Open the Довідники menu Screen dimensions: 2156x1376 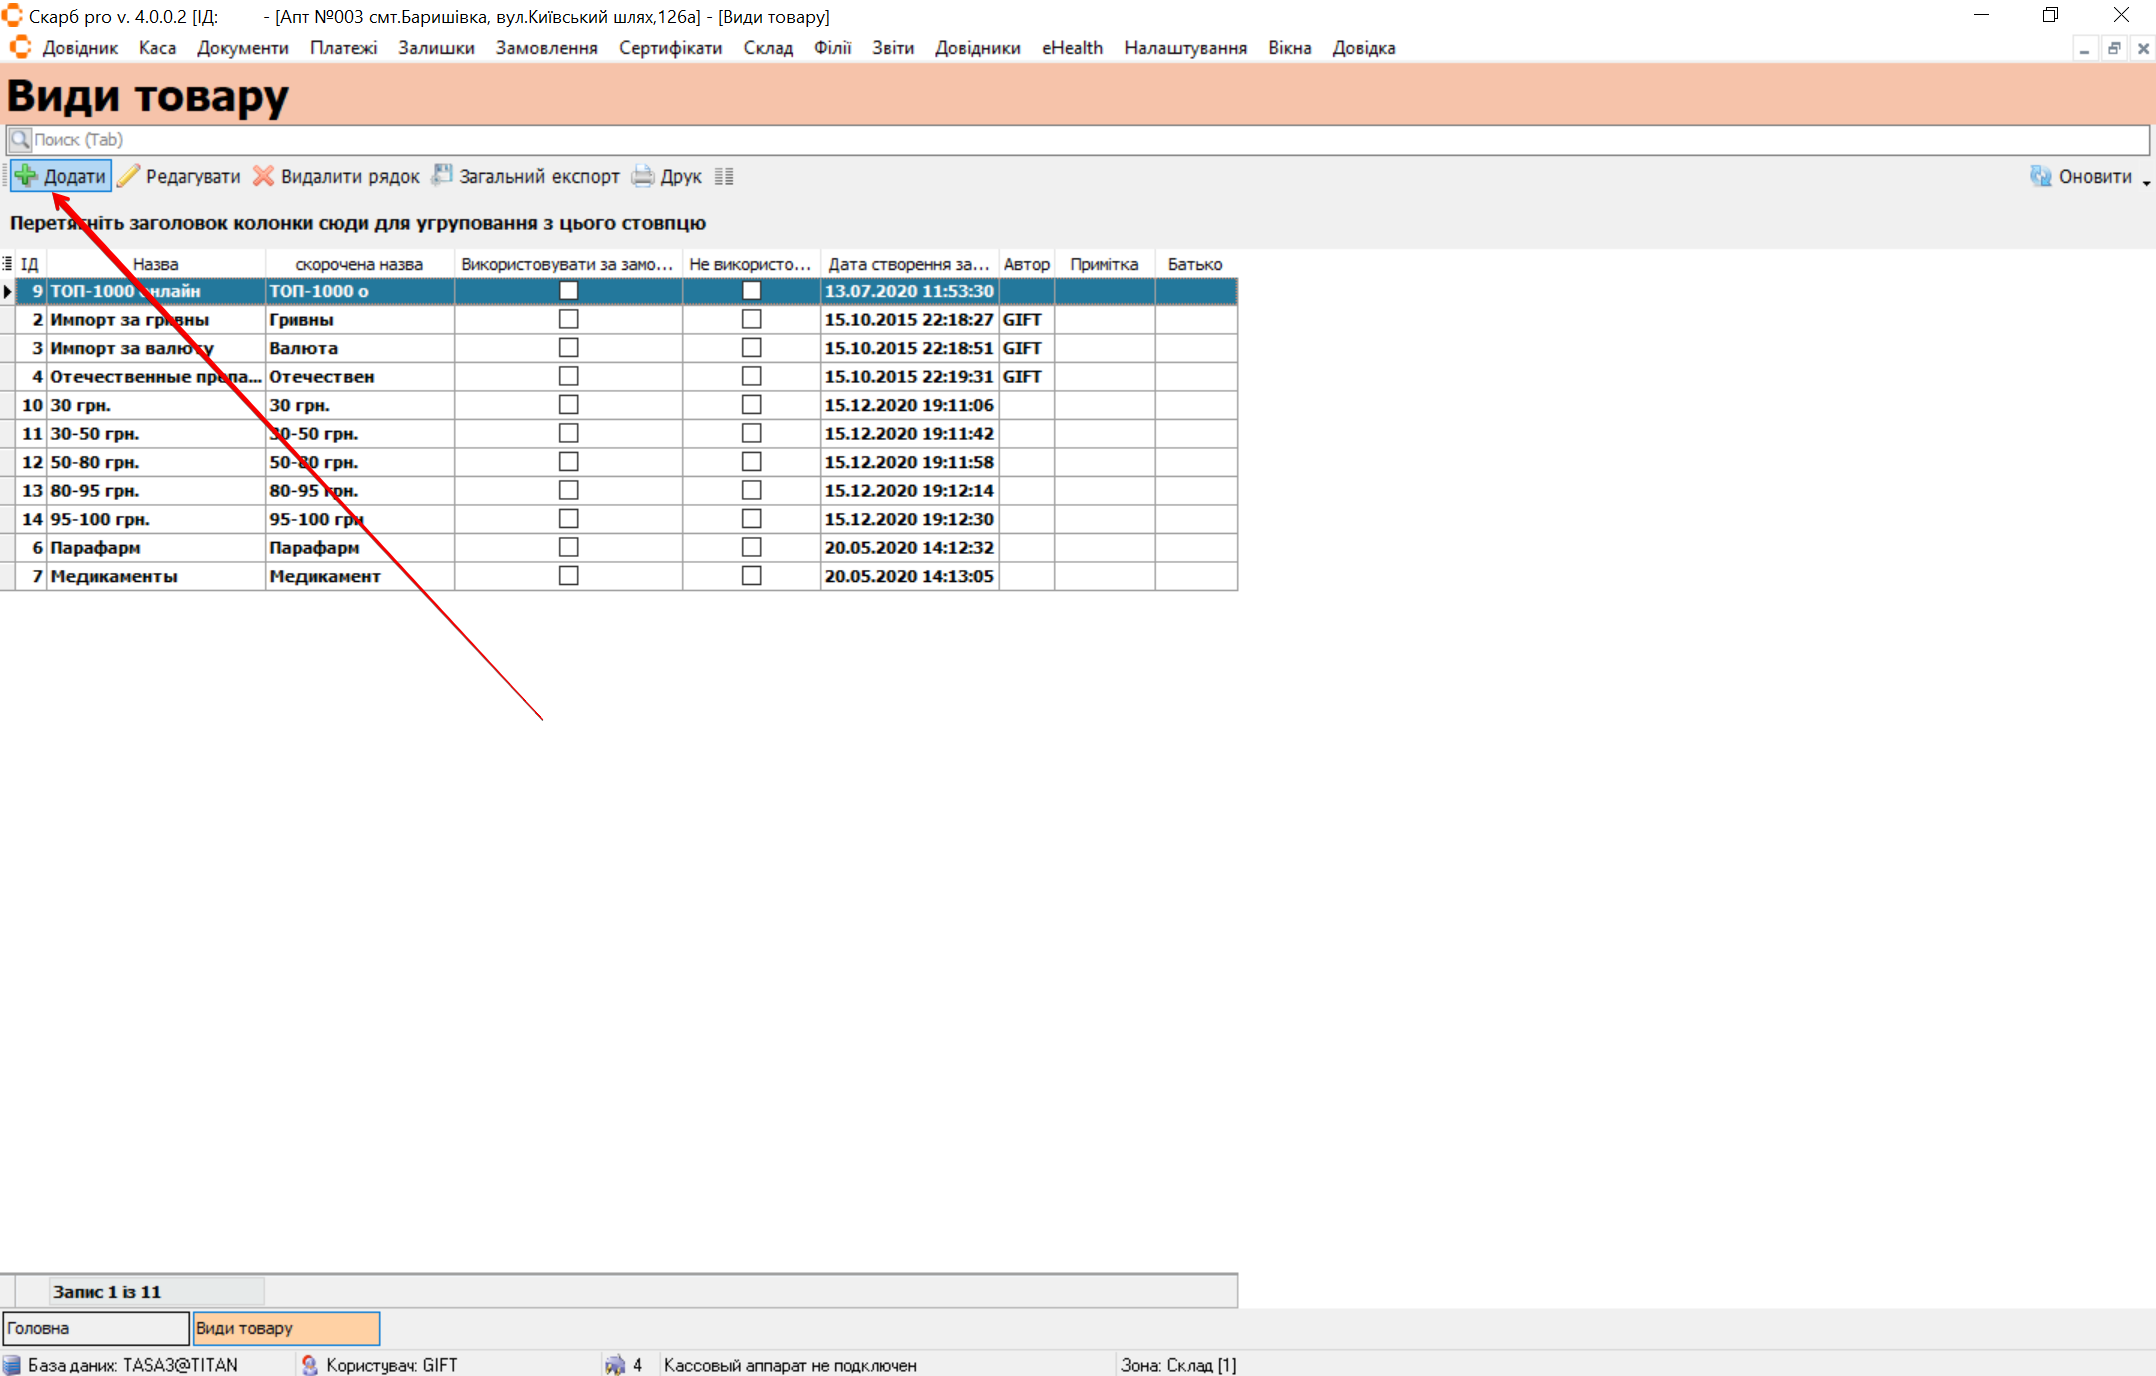pyautogui.click(x=977, y=48)
